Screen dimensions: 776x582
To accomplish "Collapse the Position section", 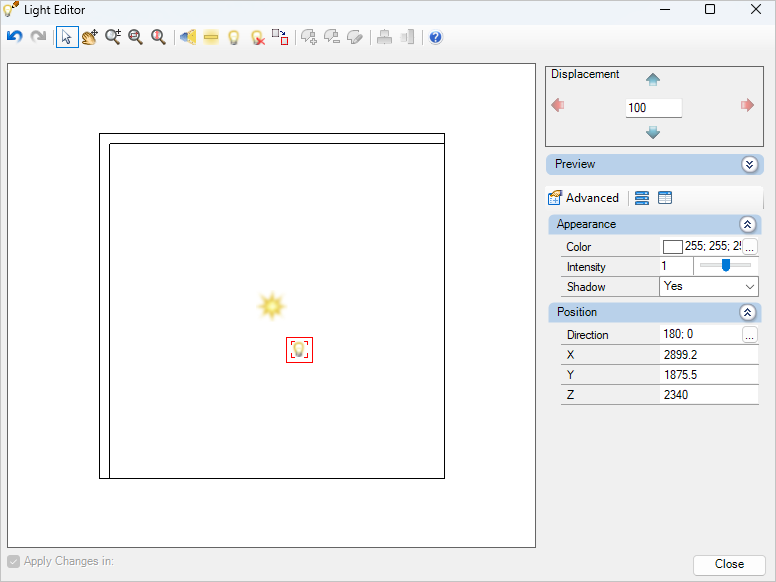I will pyautogui.click(x=747, y=312).
